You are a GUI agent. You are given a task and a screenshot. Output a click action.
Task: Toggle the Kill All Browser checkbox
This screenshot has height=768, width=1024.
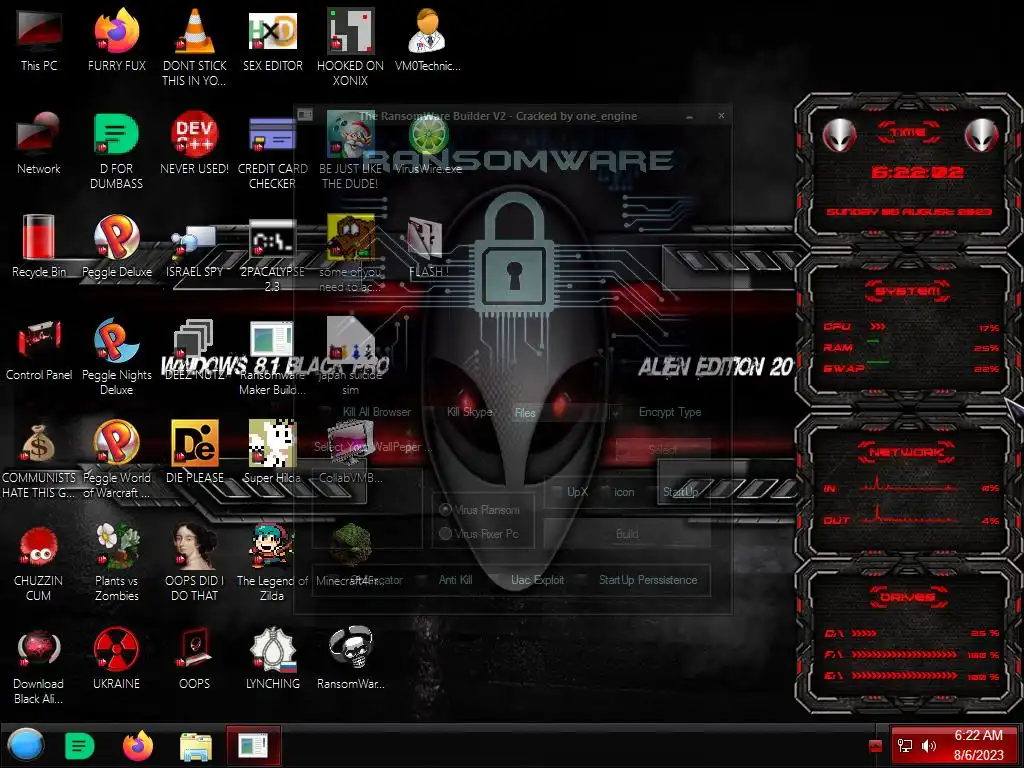tap(327, 412)
